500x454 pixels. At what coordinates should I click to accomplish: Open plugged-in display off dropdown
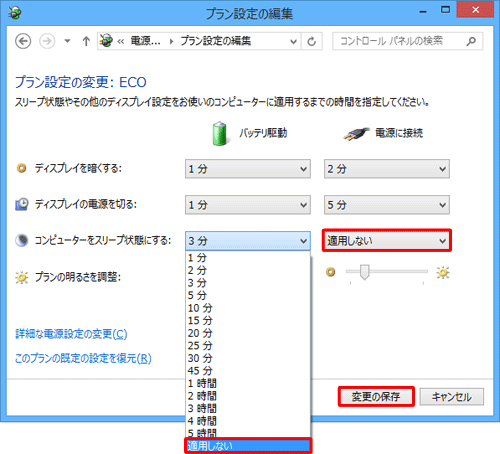(x=387, y=205)
